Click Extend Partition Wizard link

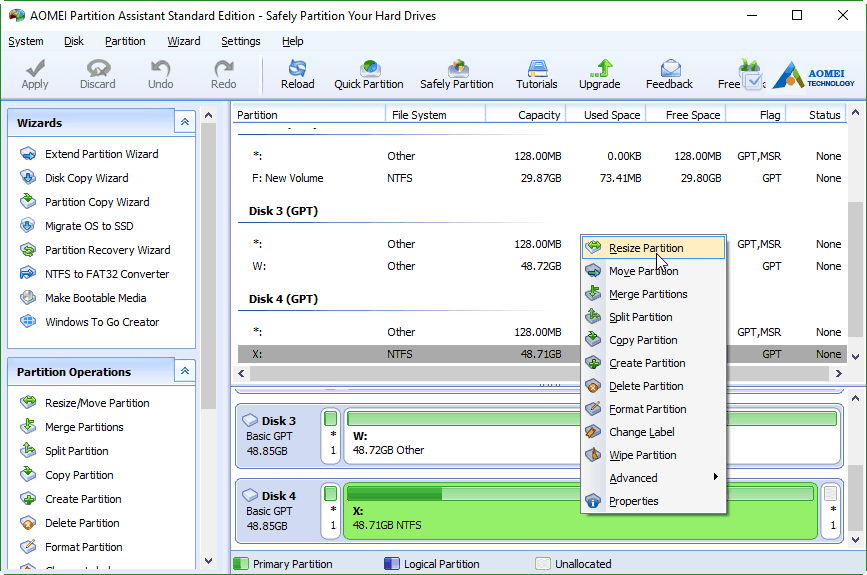(x=101, y=154)
